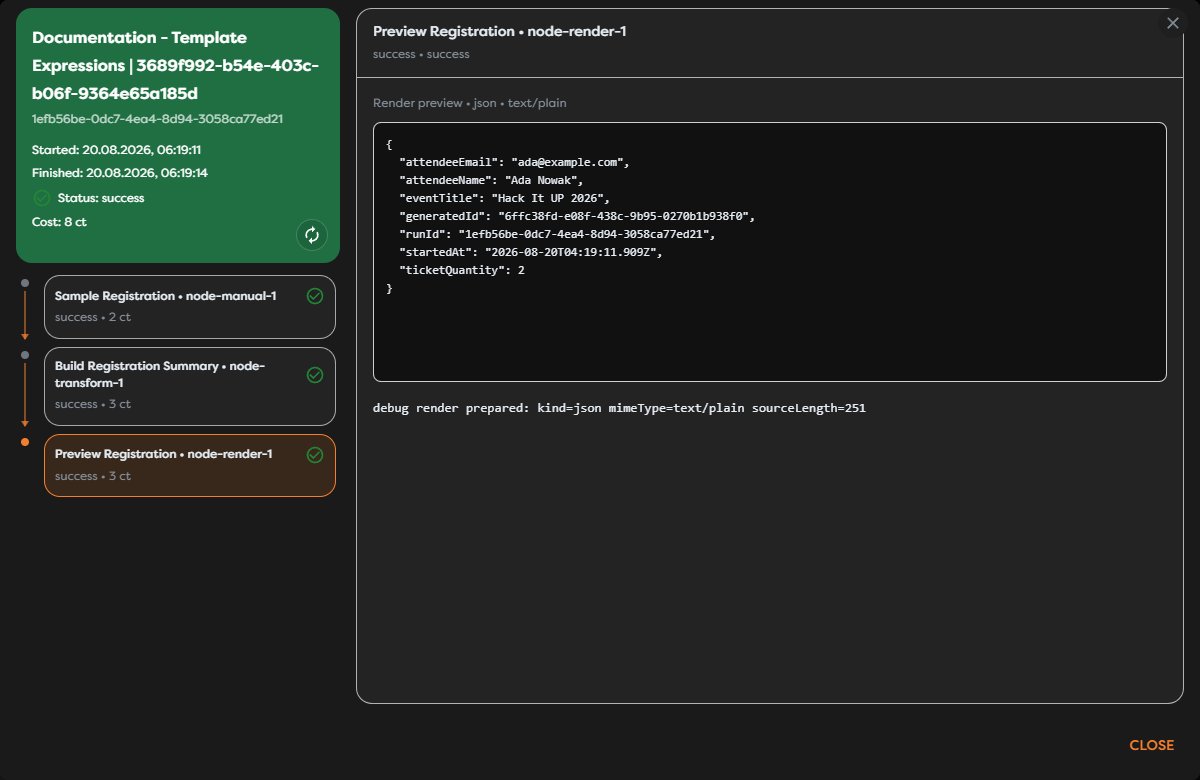
Task: Click the refresh icon in the run summary card
Action: [312, 235]
